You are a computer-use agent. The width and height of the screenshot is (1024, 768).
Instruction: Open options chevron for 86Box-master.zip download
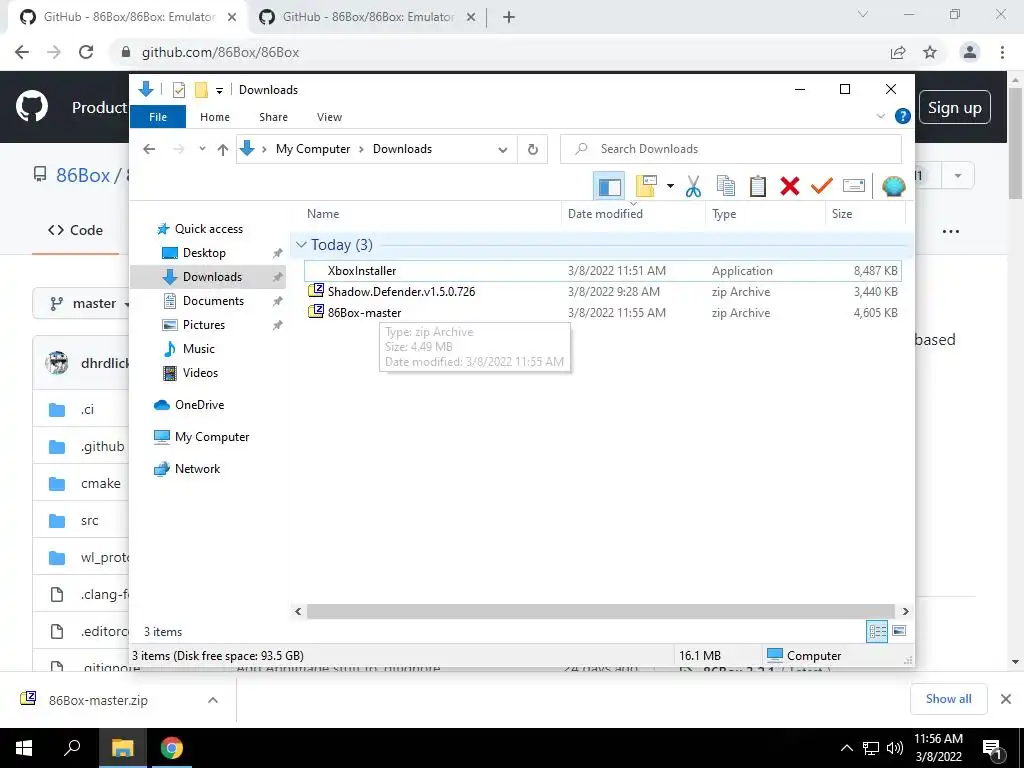click(x=213, y=700)
